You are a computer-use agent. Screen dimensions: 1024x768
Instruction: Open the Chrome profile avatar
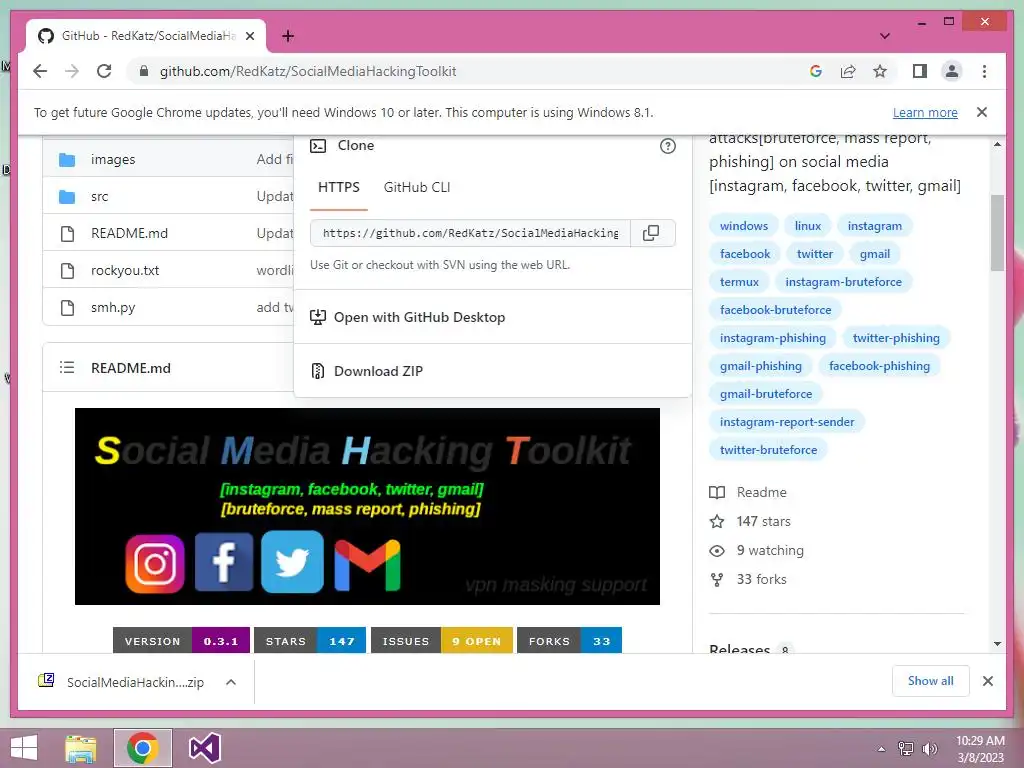[952, 71]
